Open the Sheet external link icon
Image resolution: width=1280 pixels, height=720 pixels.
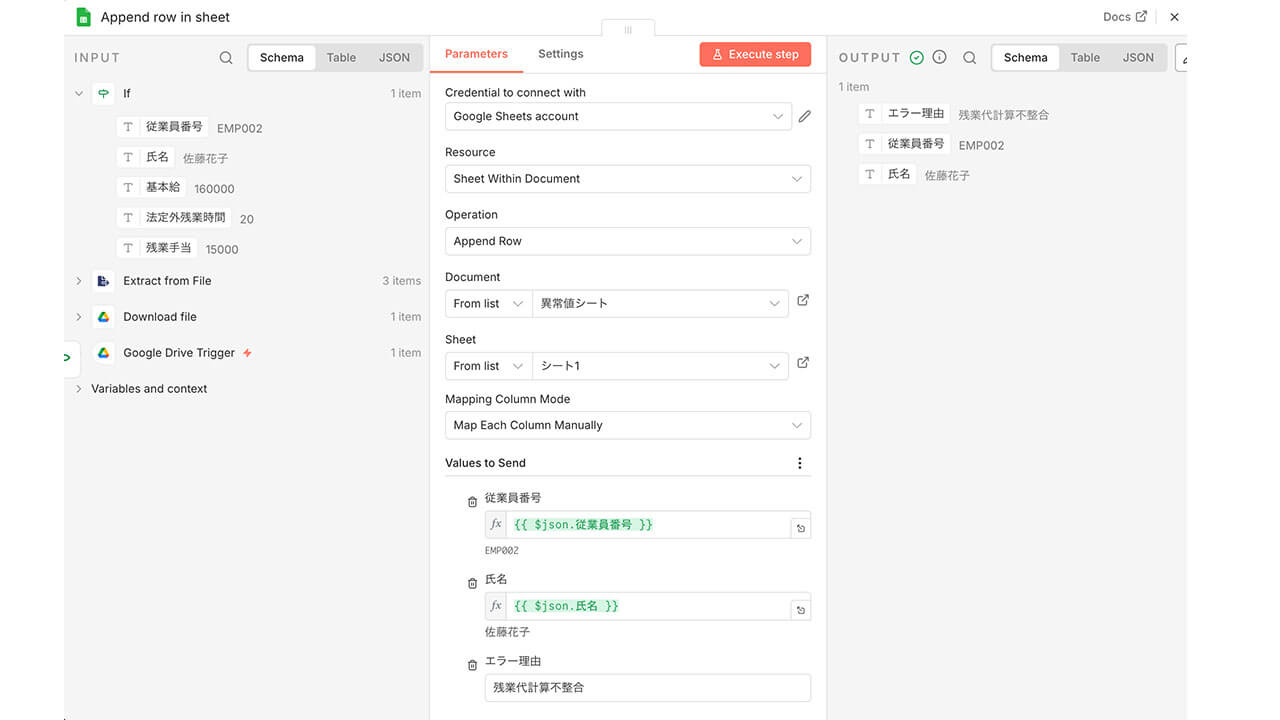pyautogui.click(x=803, y=363)
